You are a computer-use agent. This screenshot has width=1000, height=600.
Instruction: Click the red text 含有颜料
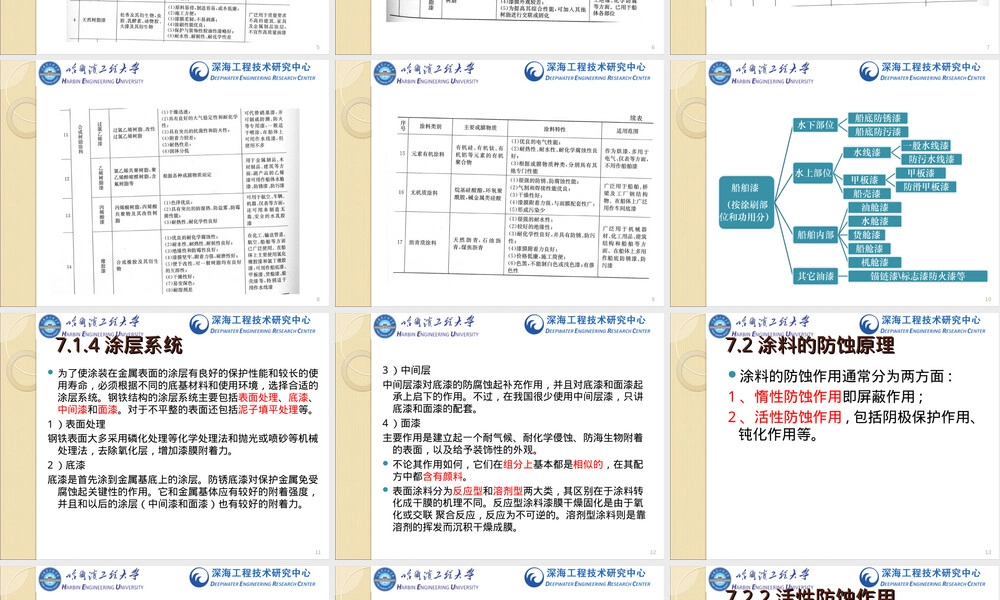(445, 476)
